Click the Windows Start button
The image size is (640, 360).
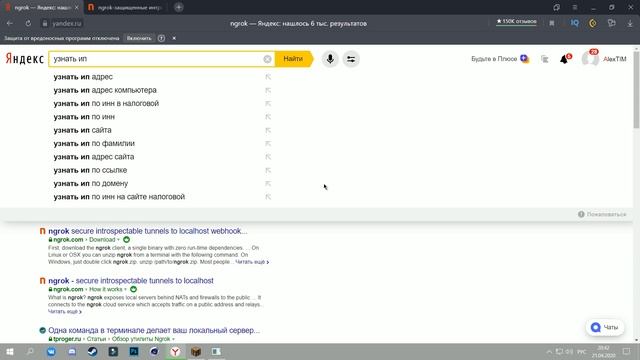10,351
